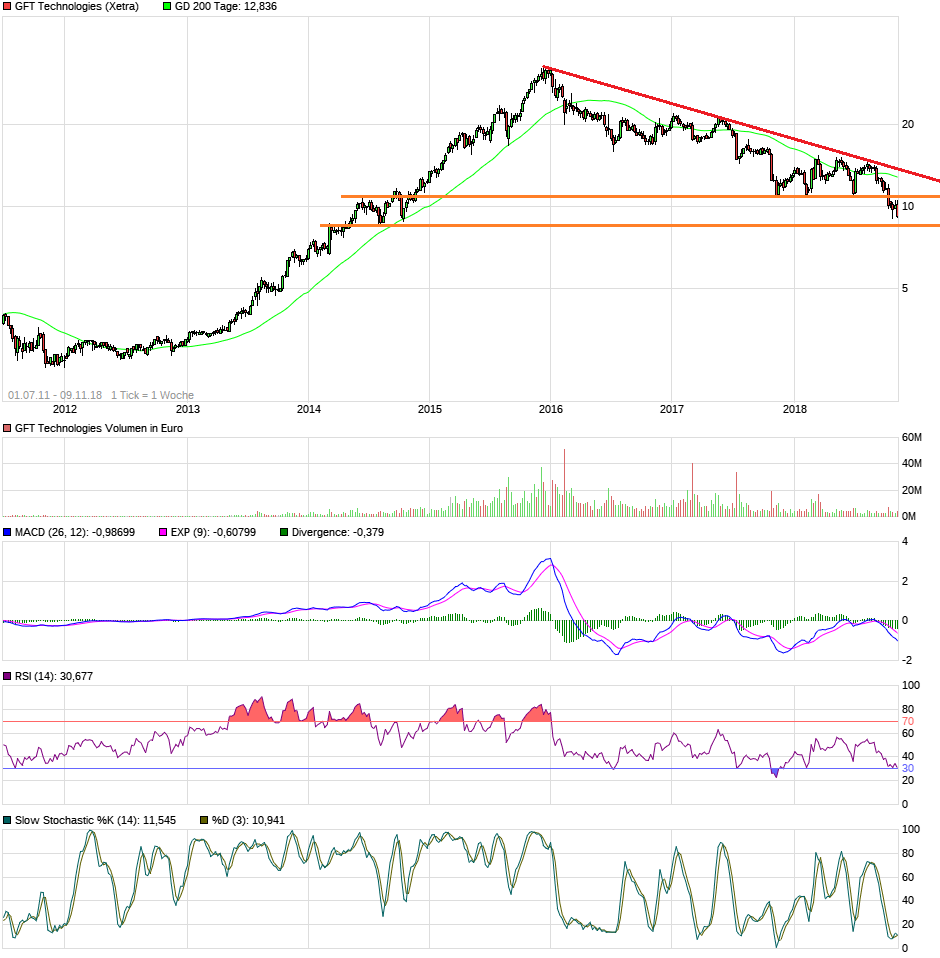This screenshot has height=958, width=940.
Task: Click the volume axis label 60M
Action: (x=912, y=437)
